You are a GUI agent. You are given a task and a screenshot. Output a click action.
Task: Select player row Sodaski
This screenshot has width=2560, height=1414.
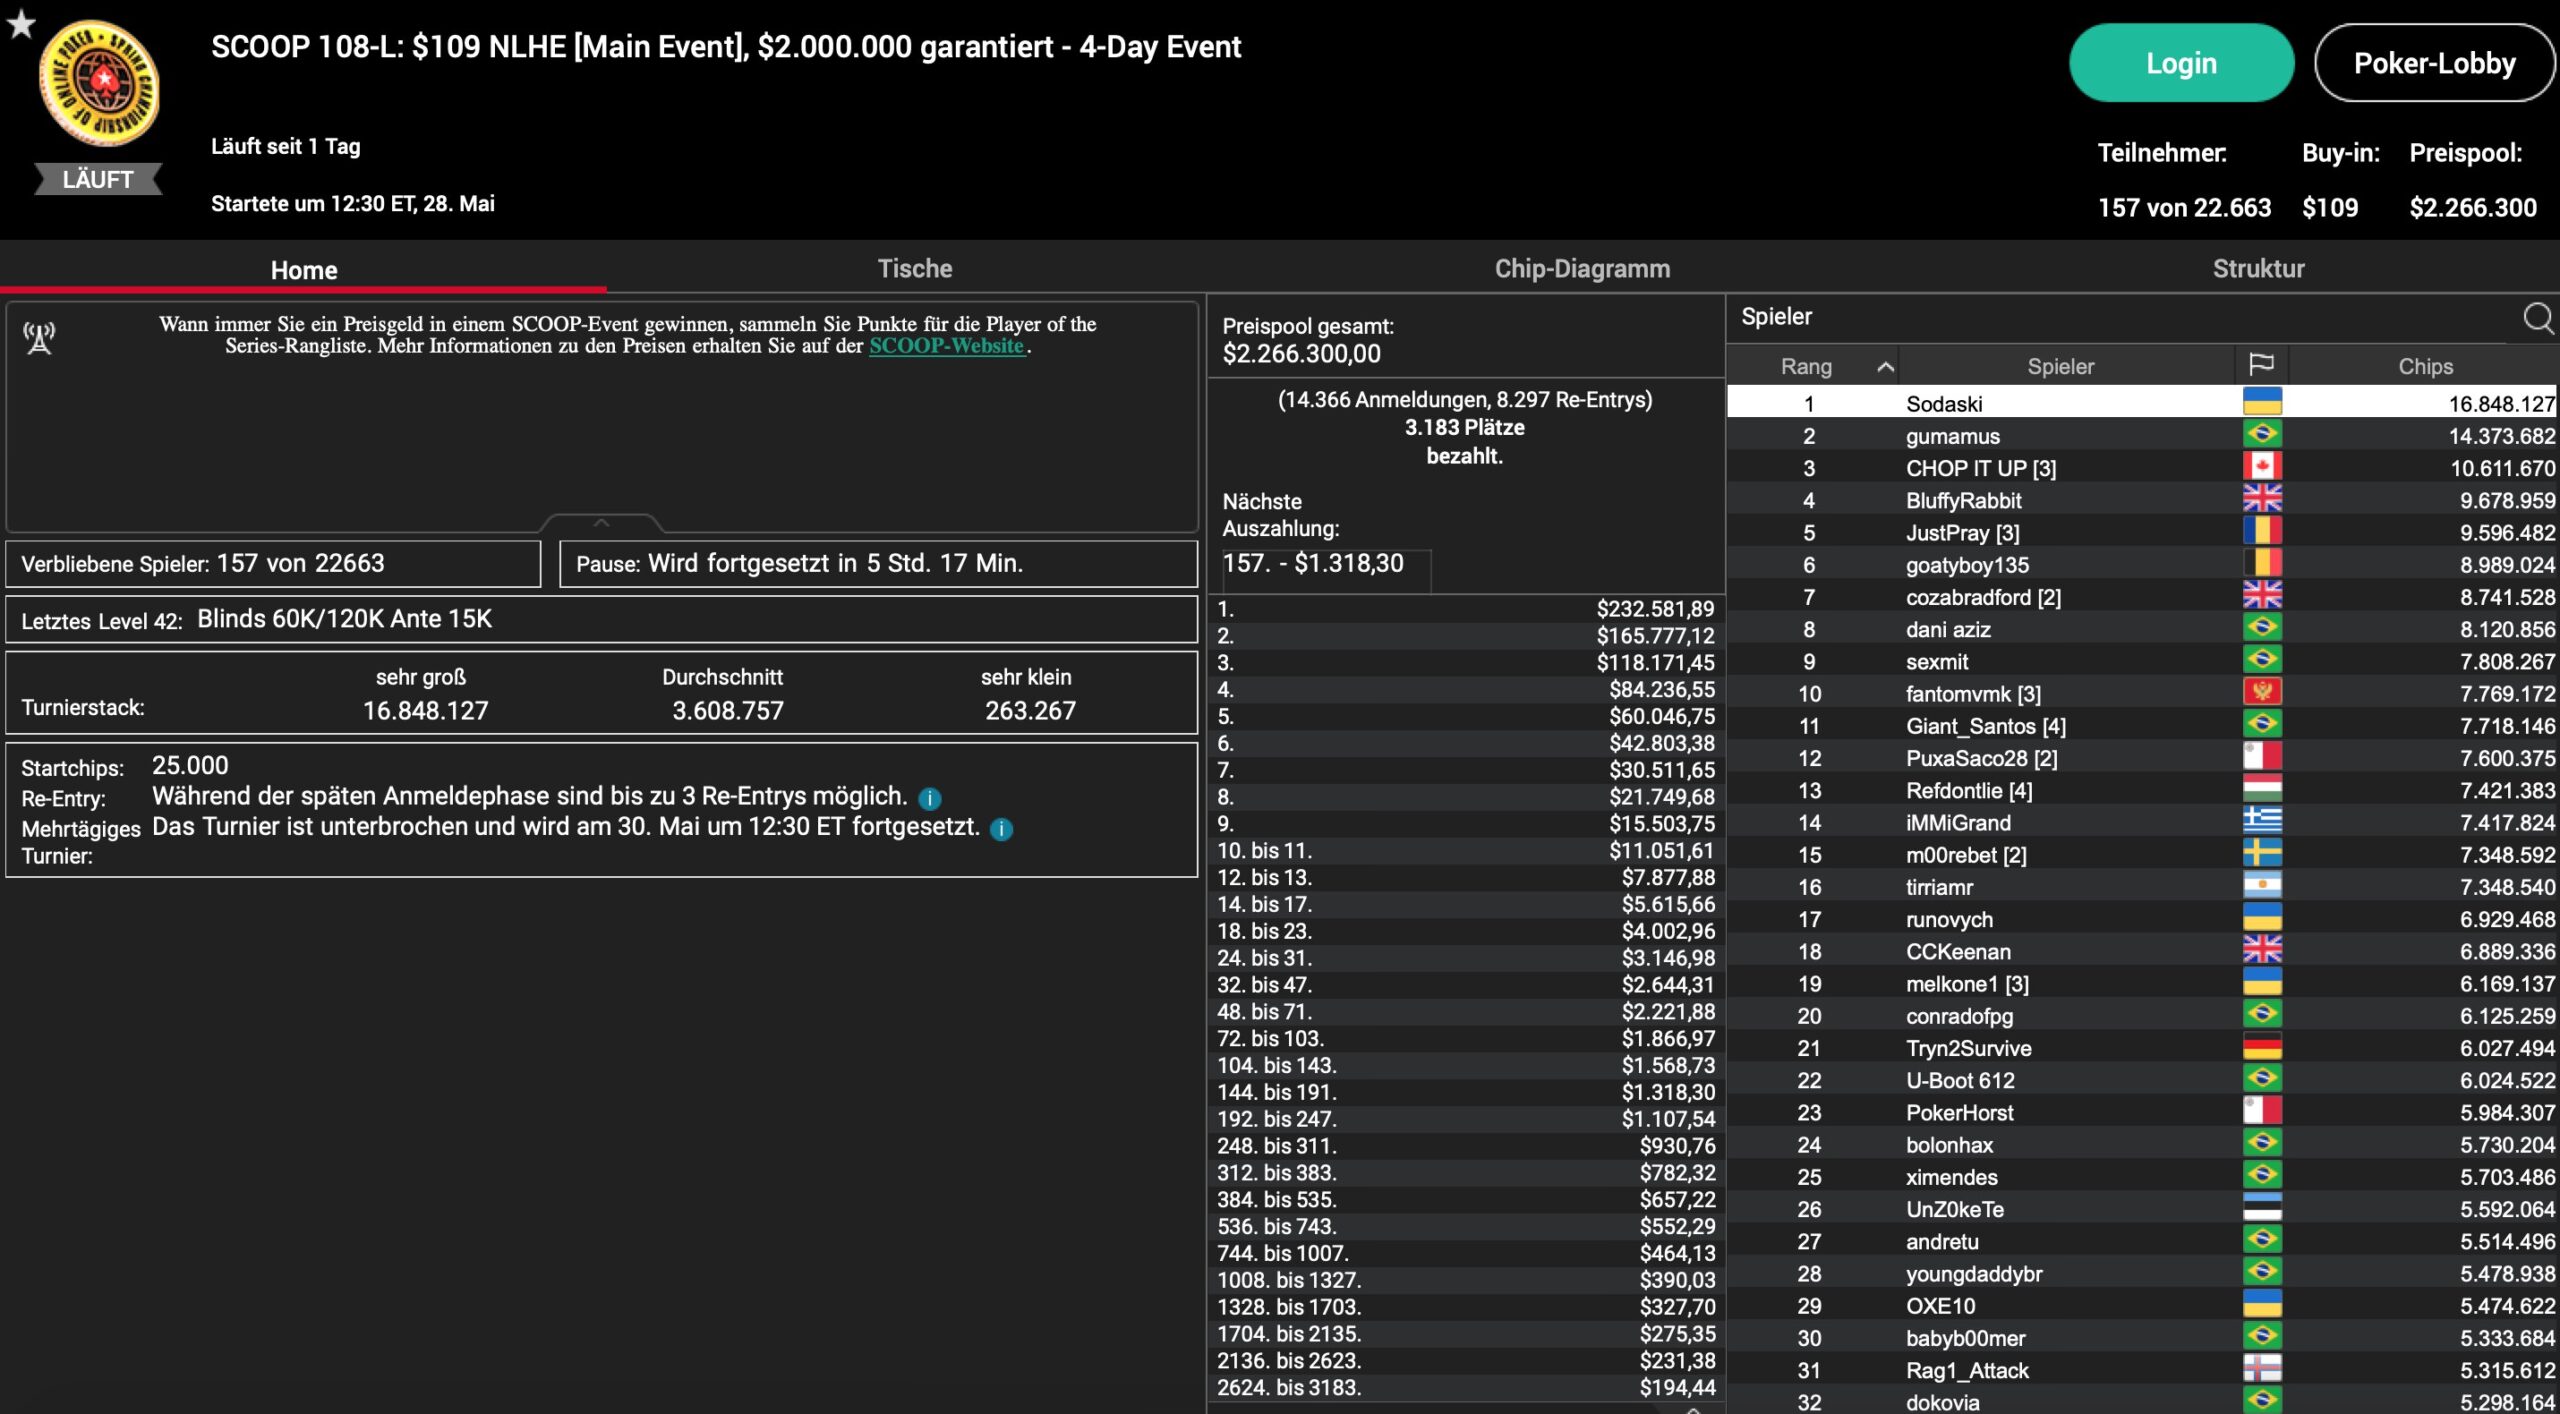[2142, 403]
